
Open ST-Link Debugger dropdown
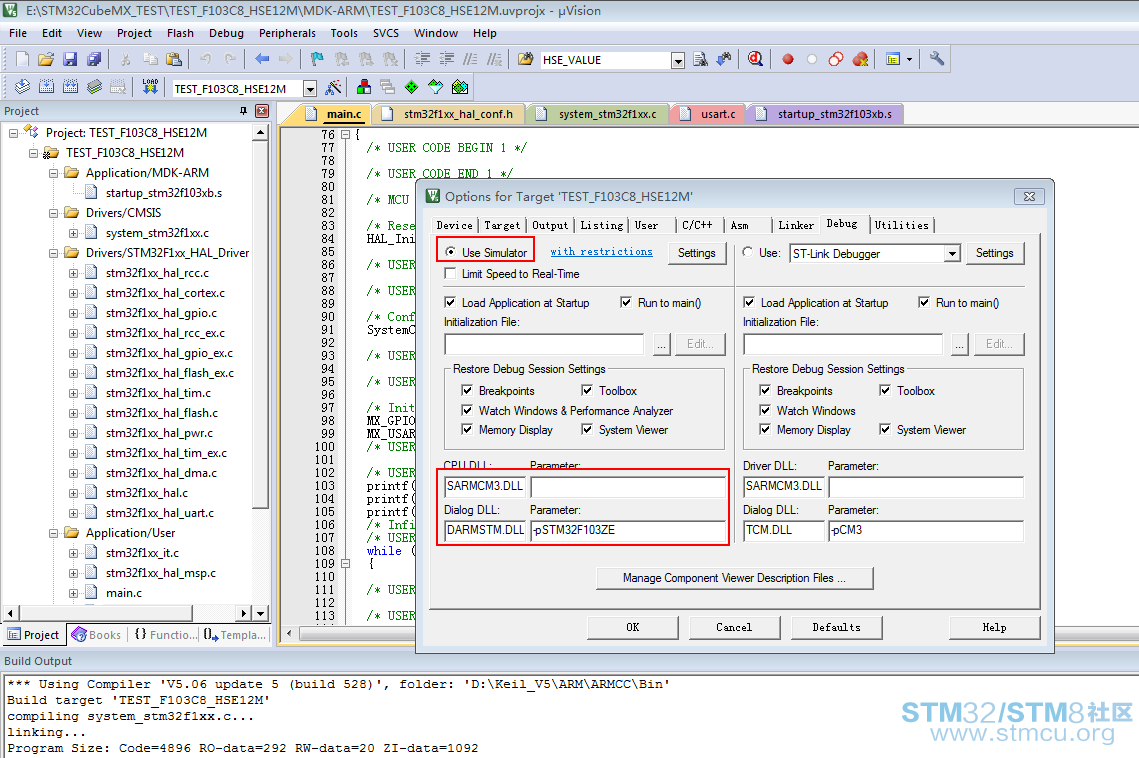coord(952,254)
